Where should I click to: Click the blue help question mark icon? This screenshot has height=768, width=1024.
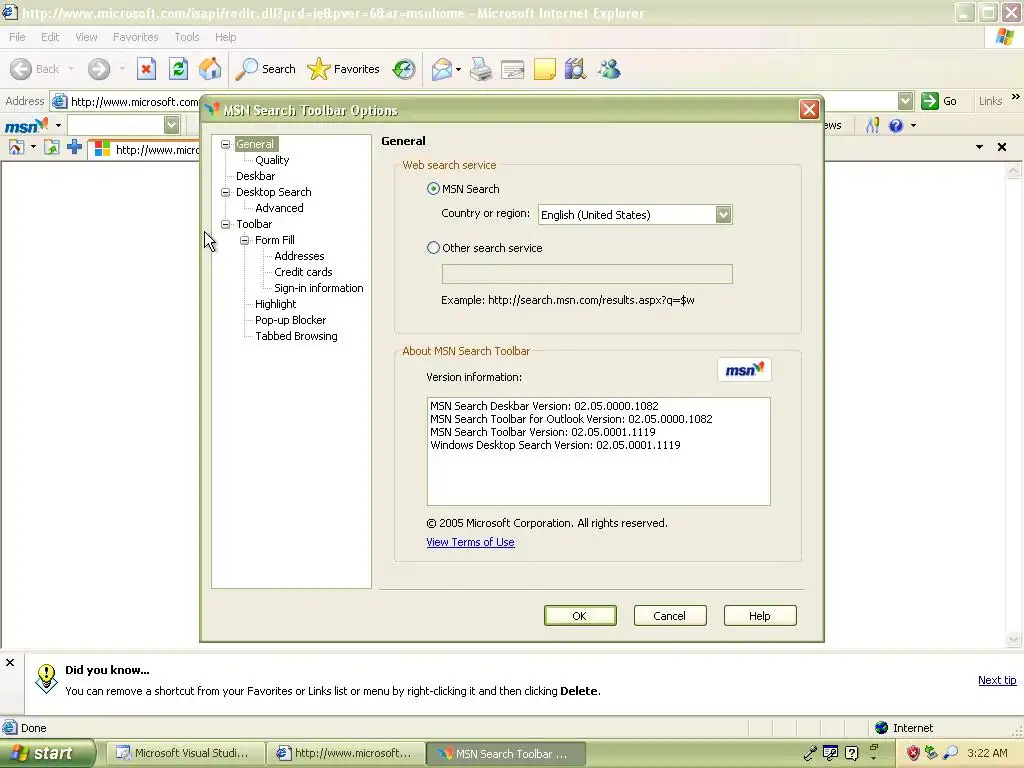pos(896,125)
